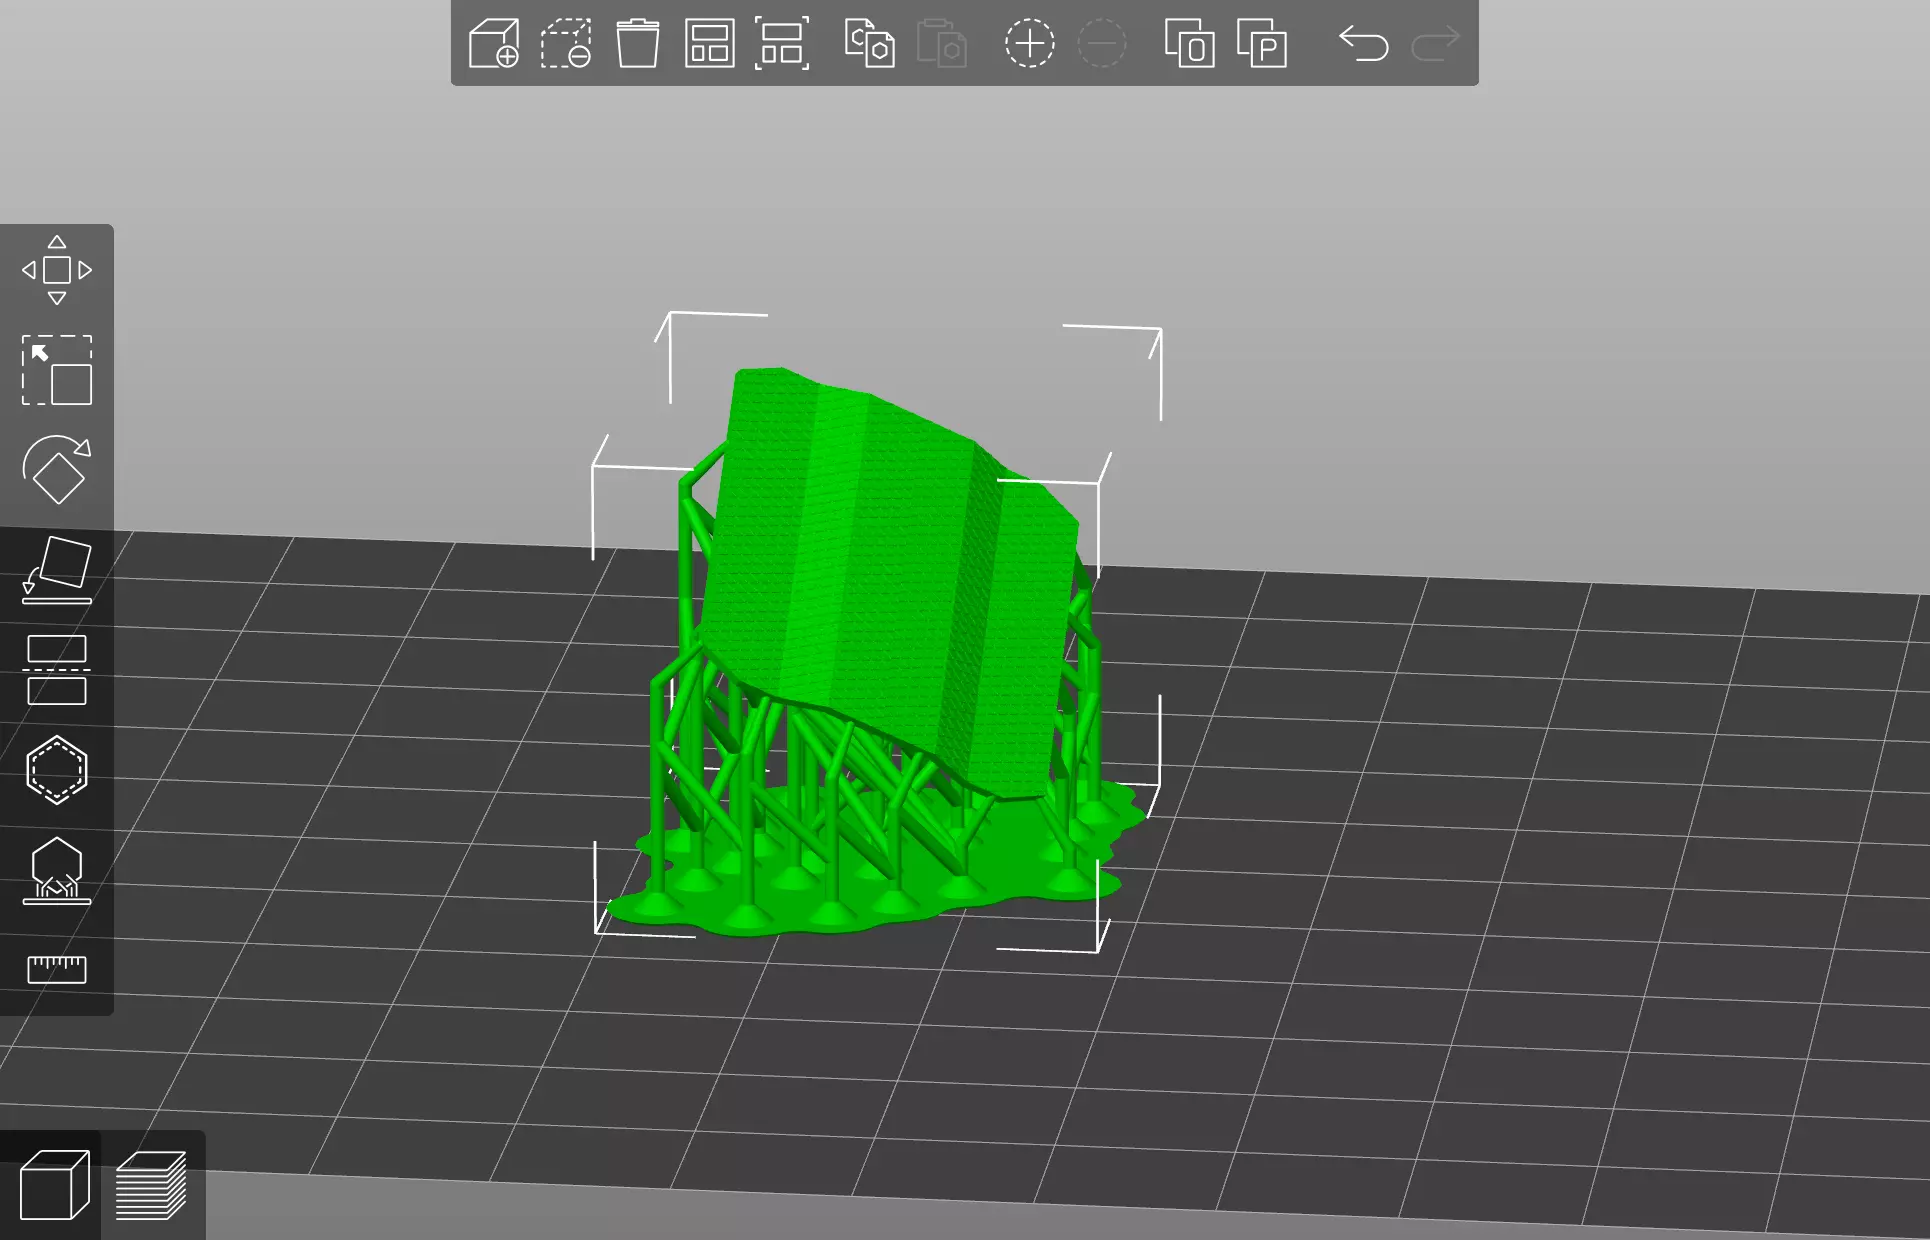The width and height of the screenshot is (1930, 1240).
Task: Copy the selected object to the clipboard
Action: (869, 44)
